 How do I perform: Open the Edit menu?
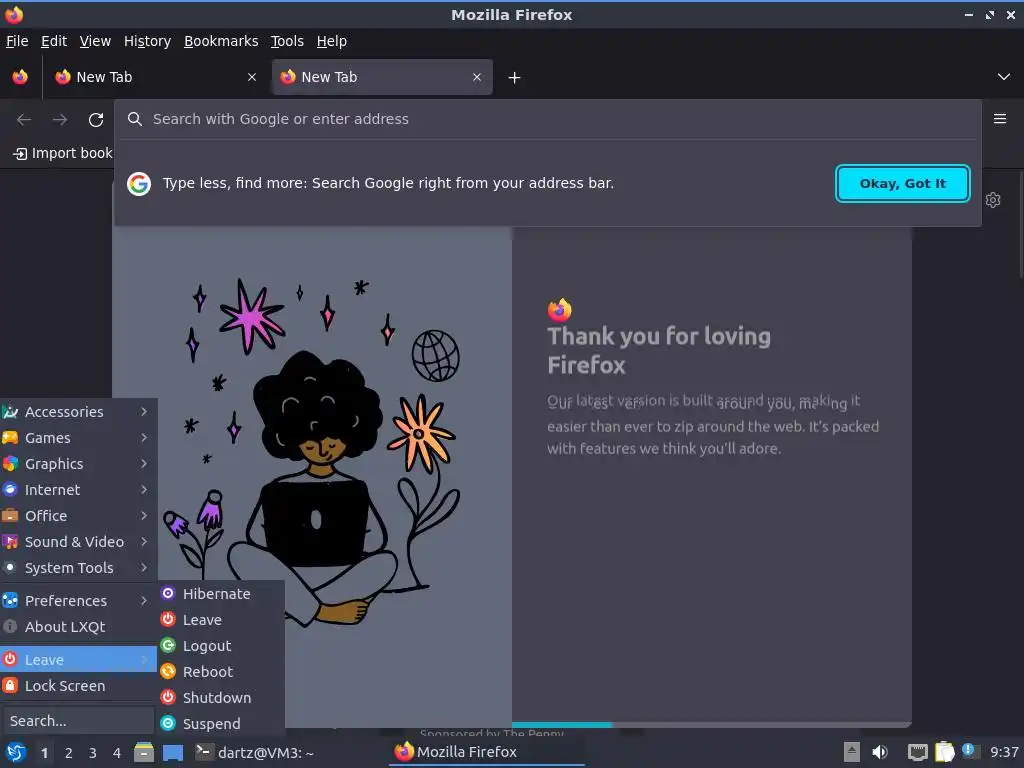point(54,41)
